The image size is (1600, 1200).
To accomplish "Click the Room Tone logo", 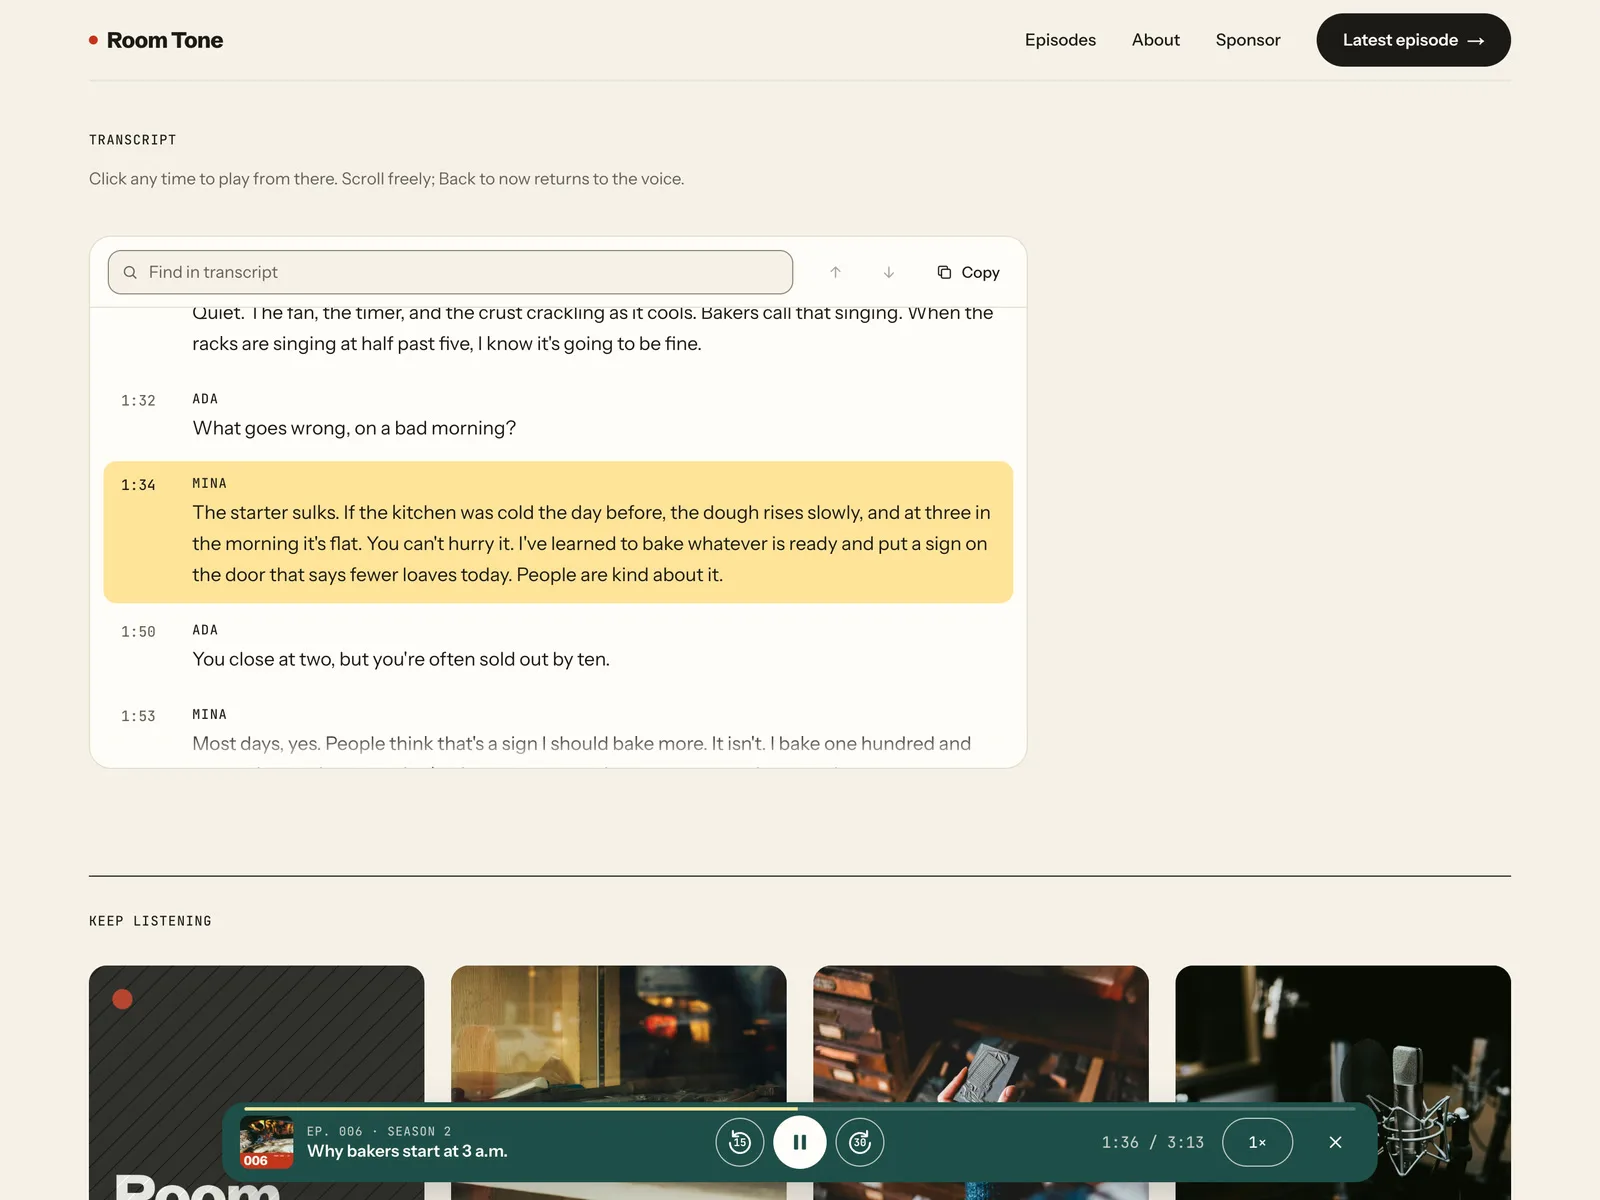I will [156, 40].
